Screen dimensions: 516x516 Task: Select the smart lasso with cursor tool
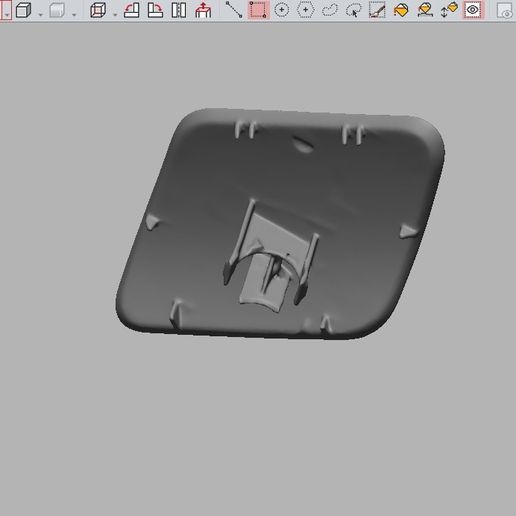[x=353, y=10]
